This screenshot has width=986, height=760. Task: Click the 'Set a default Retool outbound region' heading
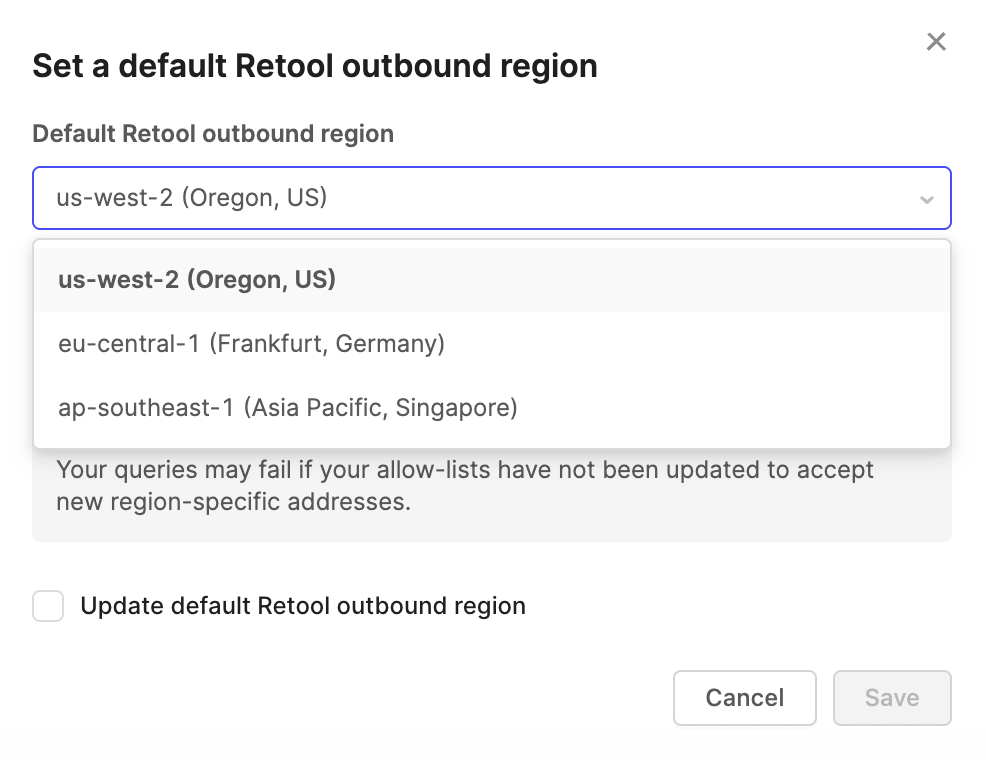tap(315, 67)
